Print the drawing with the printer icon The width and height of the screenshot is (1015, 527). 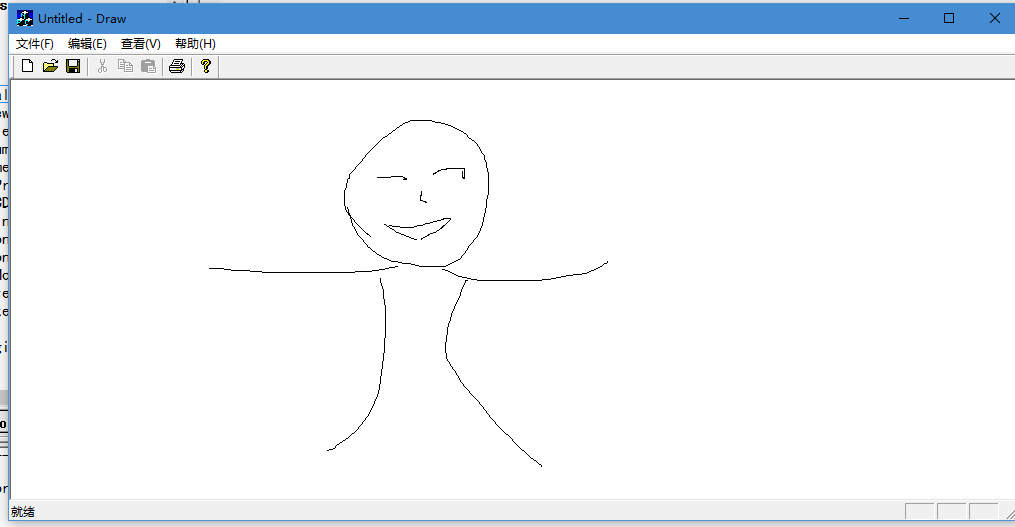177,66
